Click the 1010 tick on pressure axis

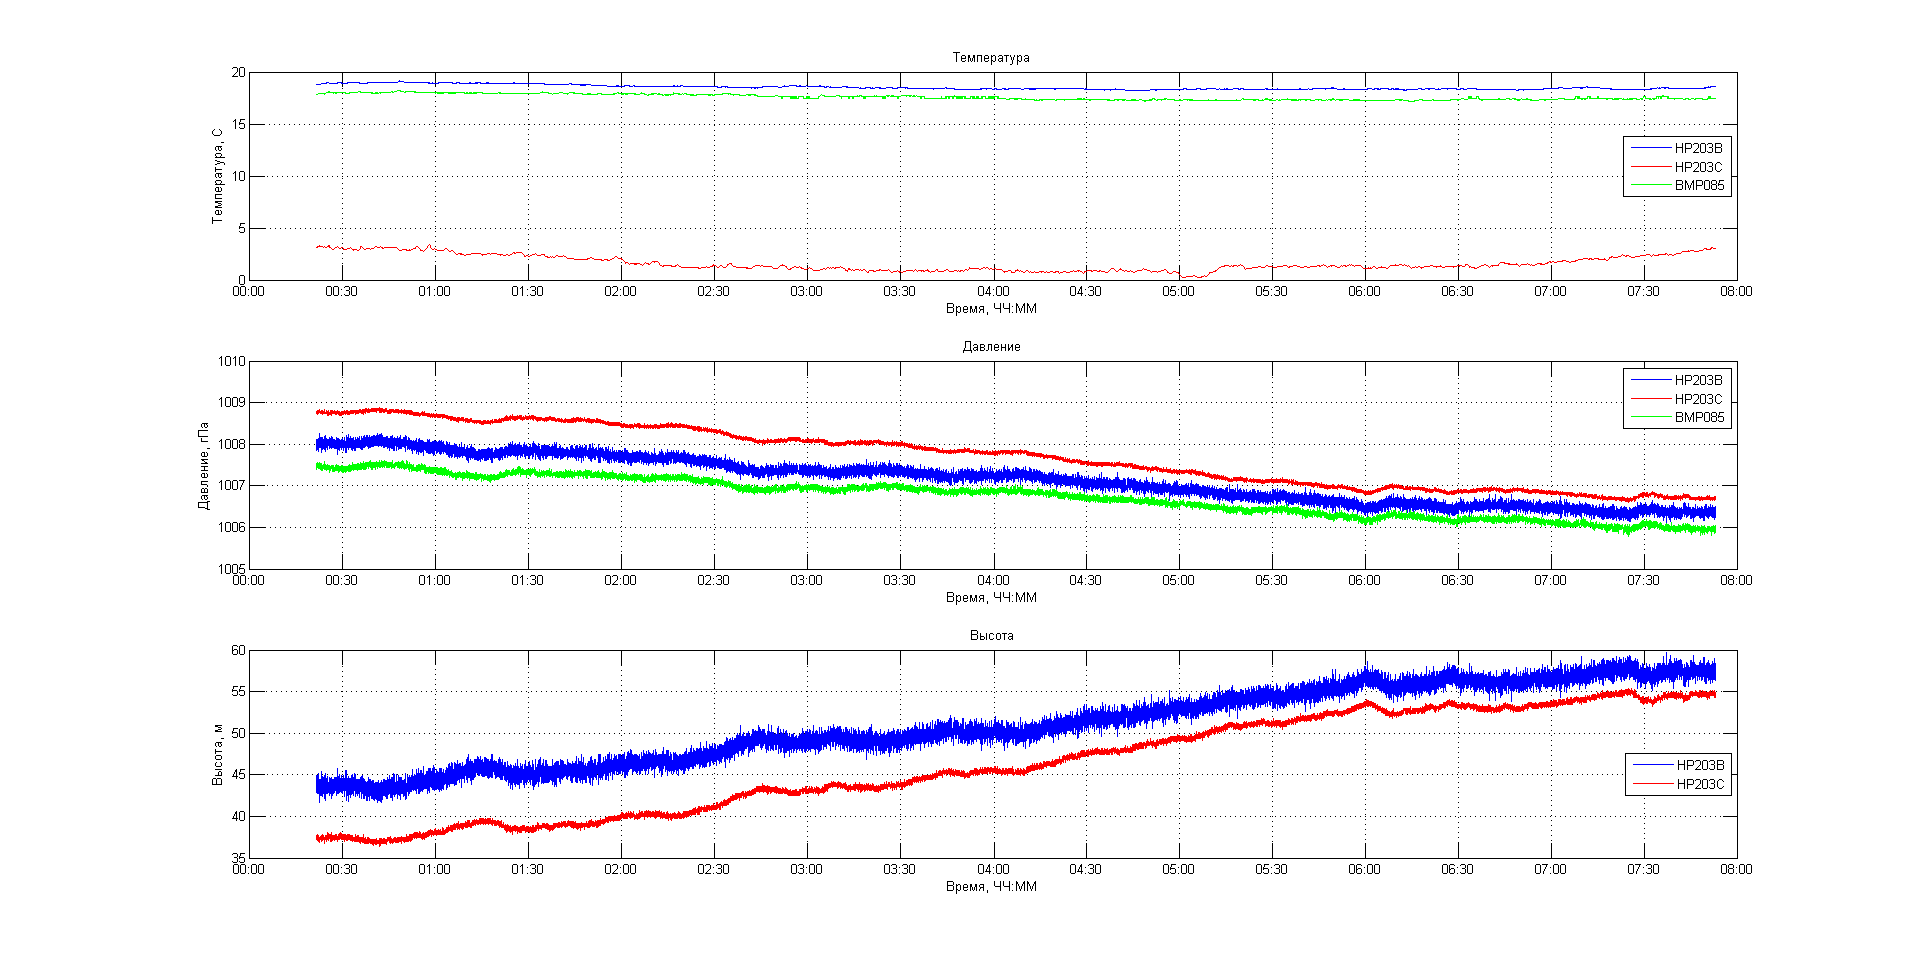pos(232,362)
